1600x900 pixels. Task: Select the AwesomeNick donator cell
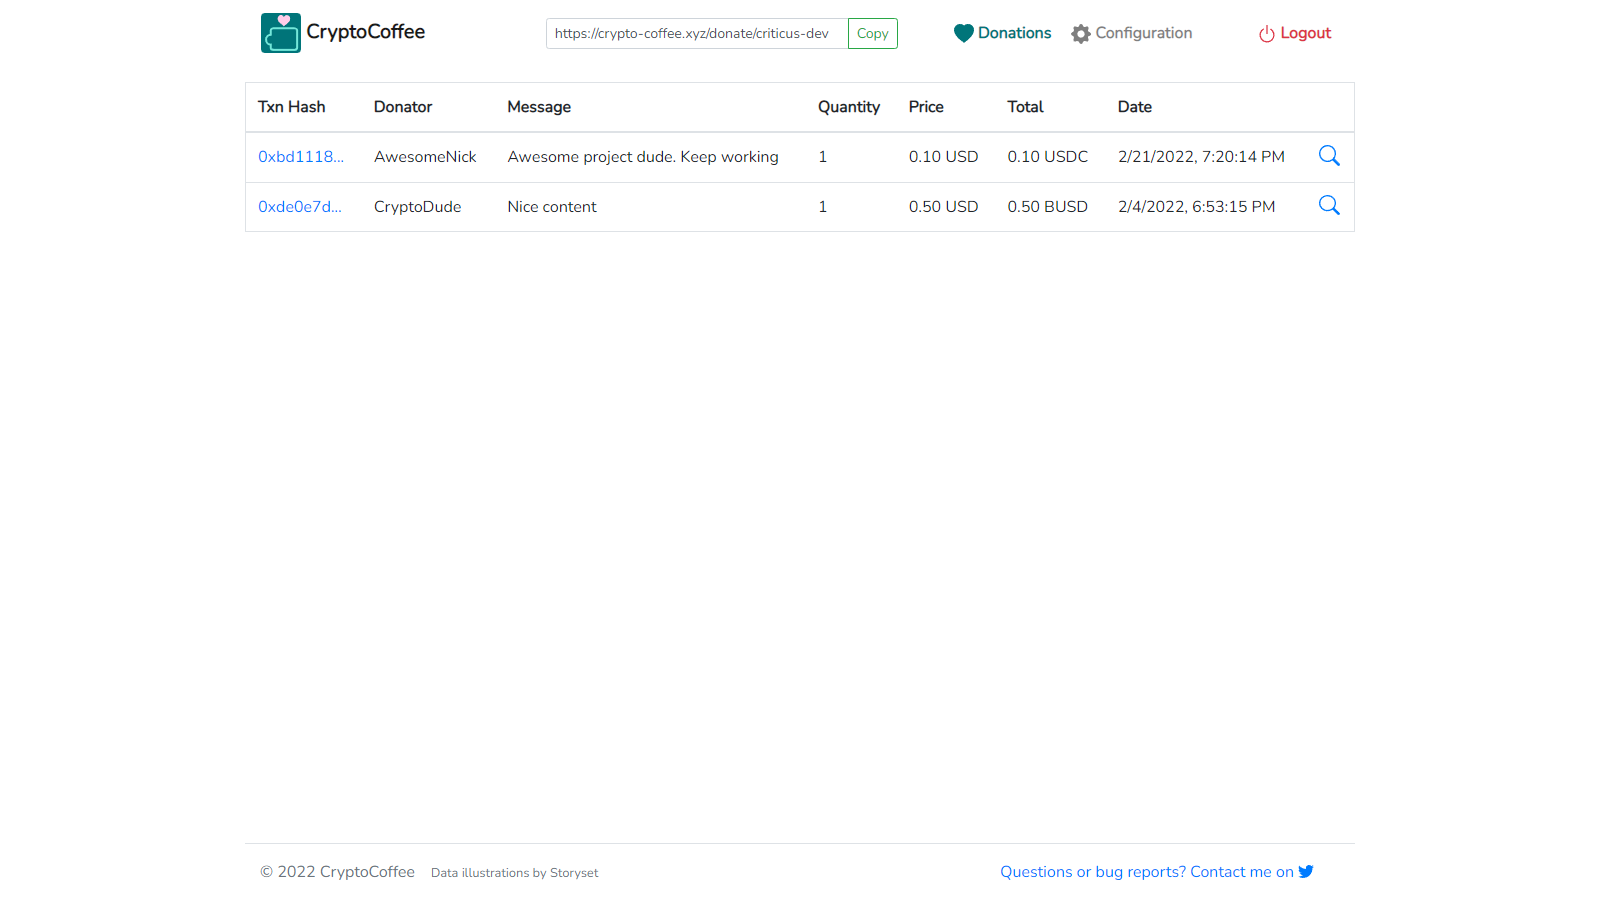point(425,157)
